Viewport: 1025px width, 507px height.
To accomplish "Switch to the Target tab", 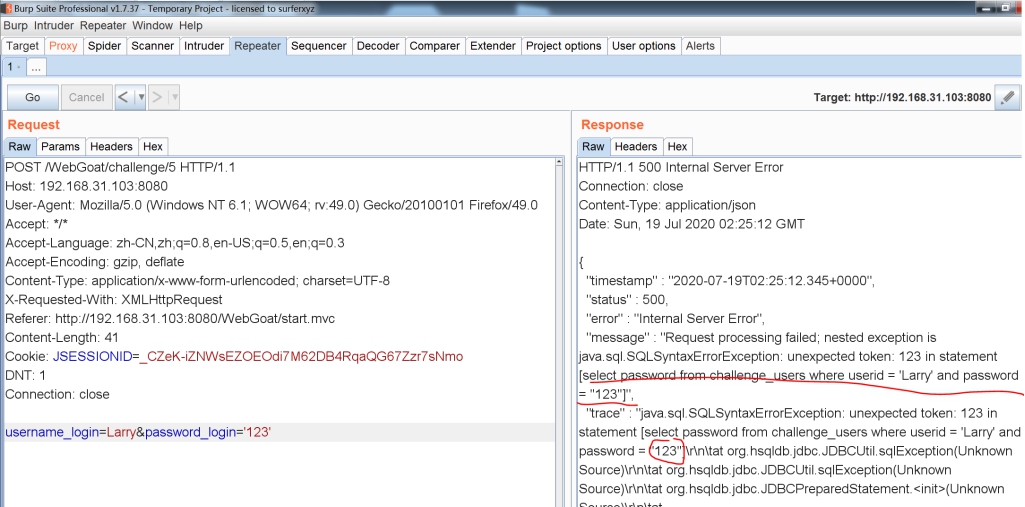I will pyautogui.click(x=23, y=46).
